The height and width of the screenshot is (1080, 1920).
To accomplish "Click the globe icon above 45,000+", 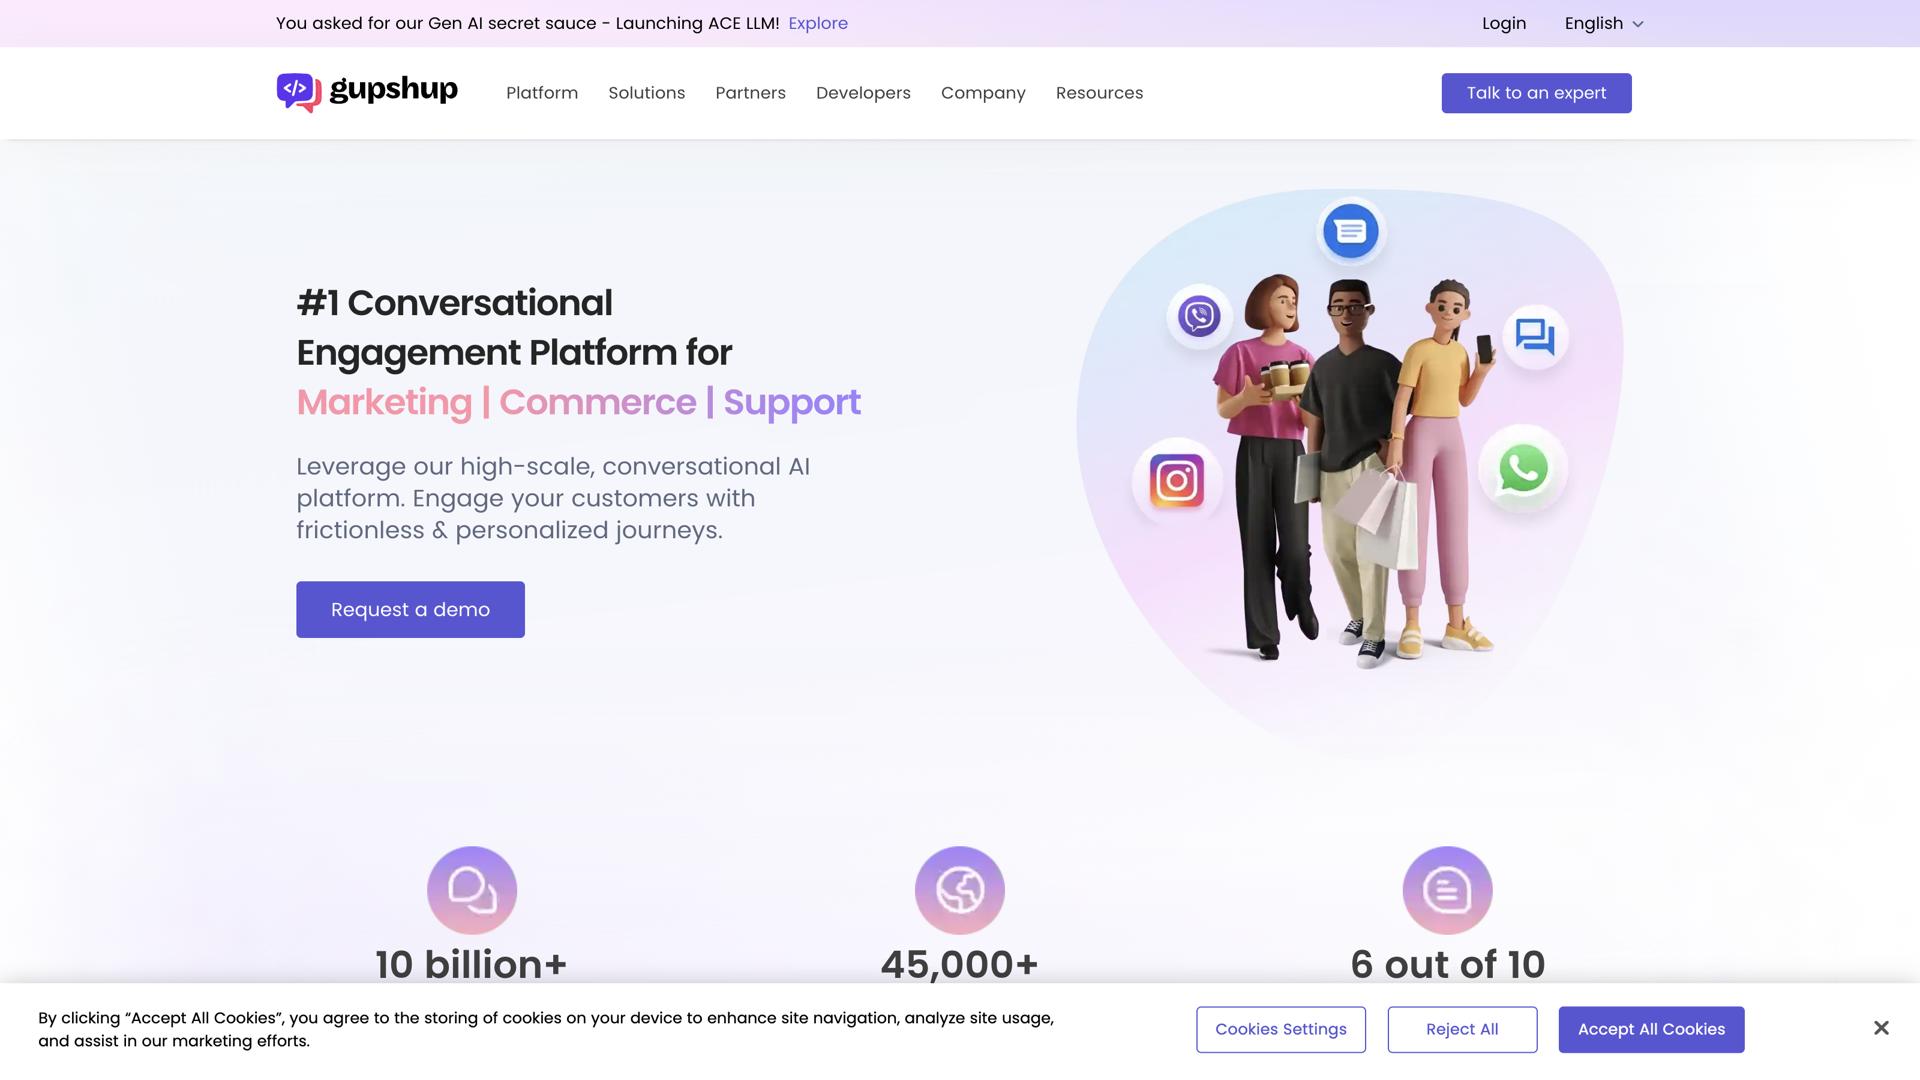I will [x=960, y=890].
